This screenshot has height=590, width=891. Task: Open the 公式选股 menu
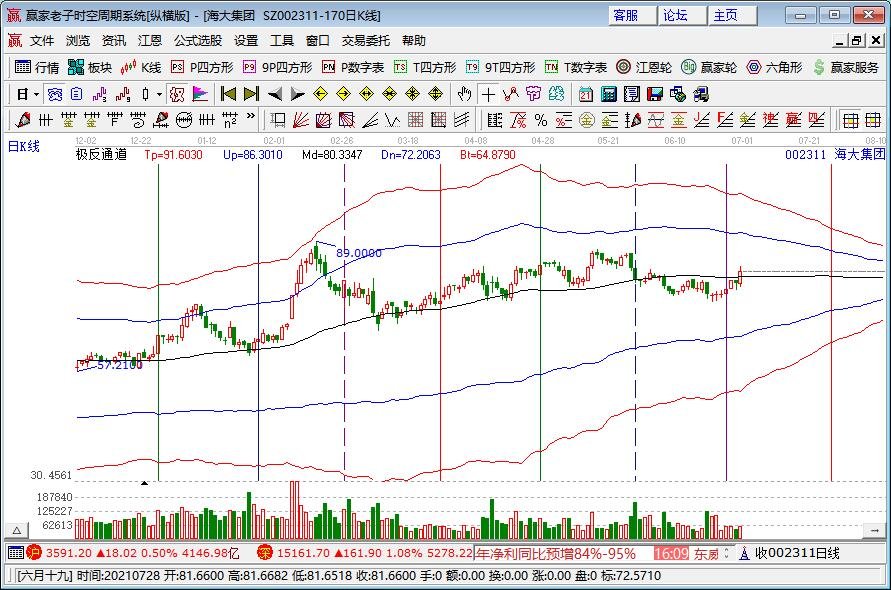(198, 41)
